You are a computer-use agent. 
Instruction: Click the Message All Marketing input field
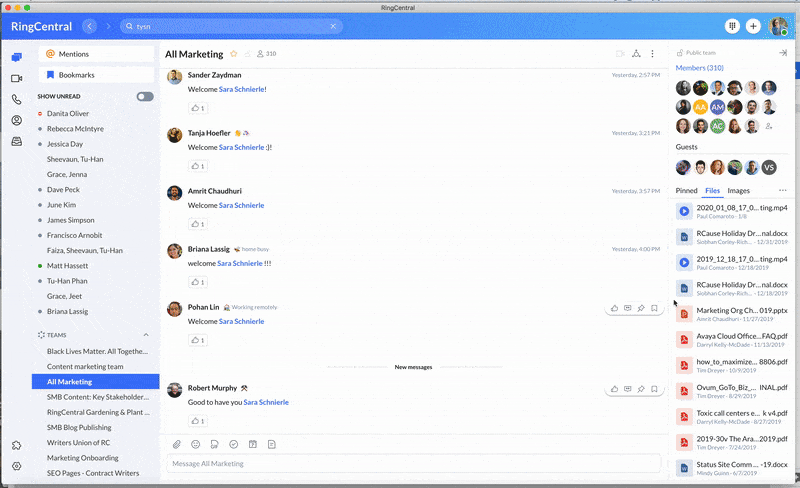pos(412,464)
